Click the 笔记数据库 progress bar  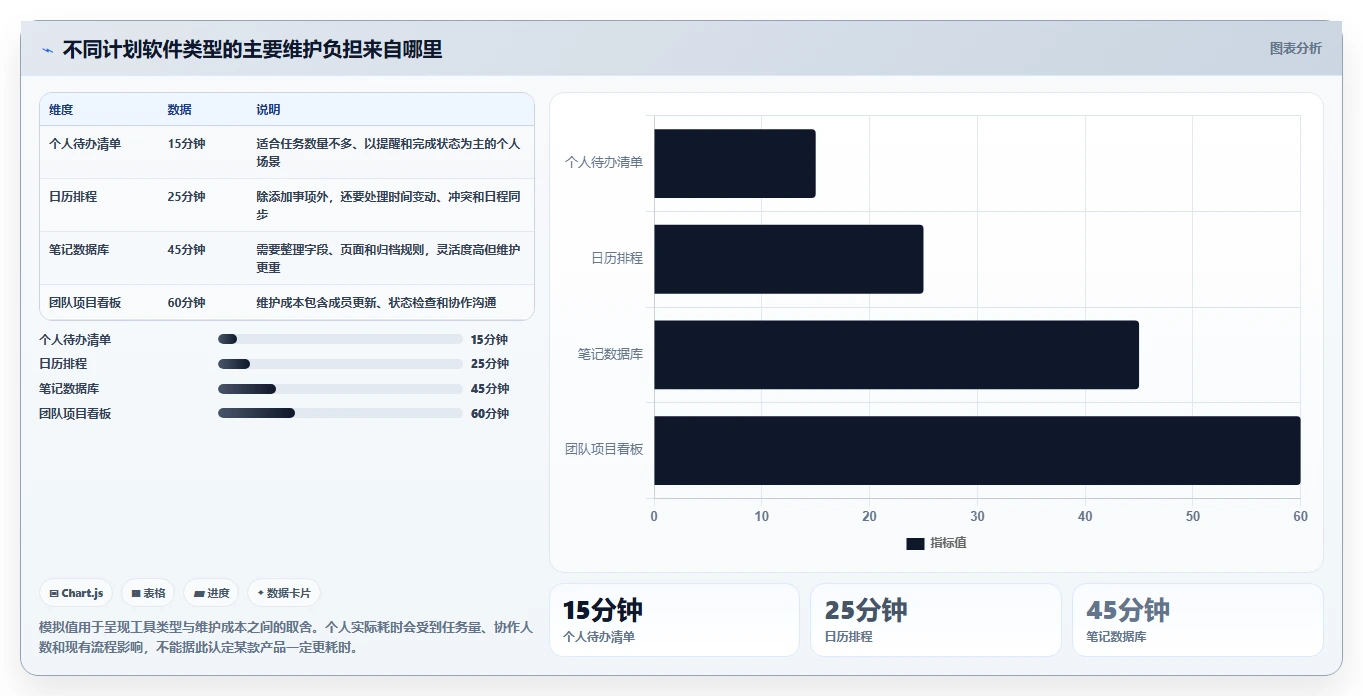[340, 389]
